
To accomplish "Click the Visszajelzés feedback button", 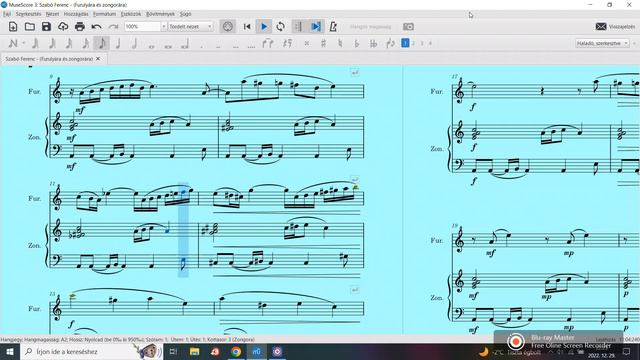I will pyautogui.click(x=615, y=27).
